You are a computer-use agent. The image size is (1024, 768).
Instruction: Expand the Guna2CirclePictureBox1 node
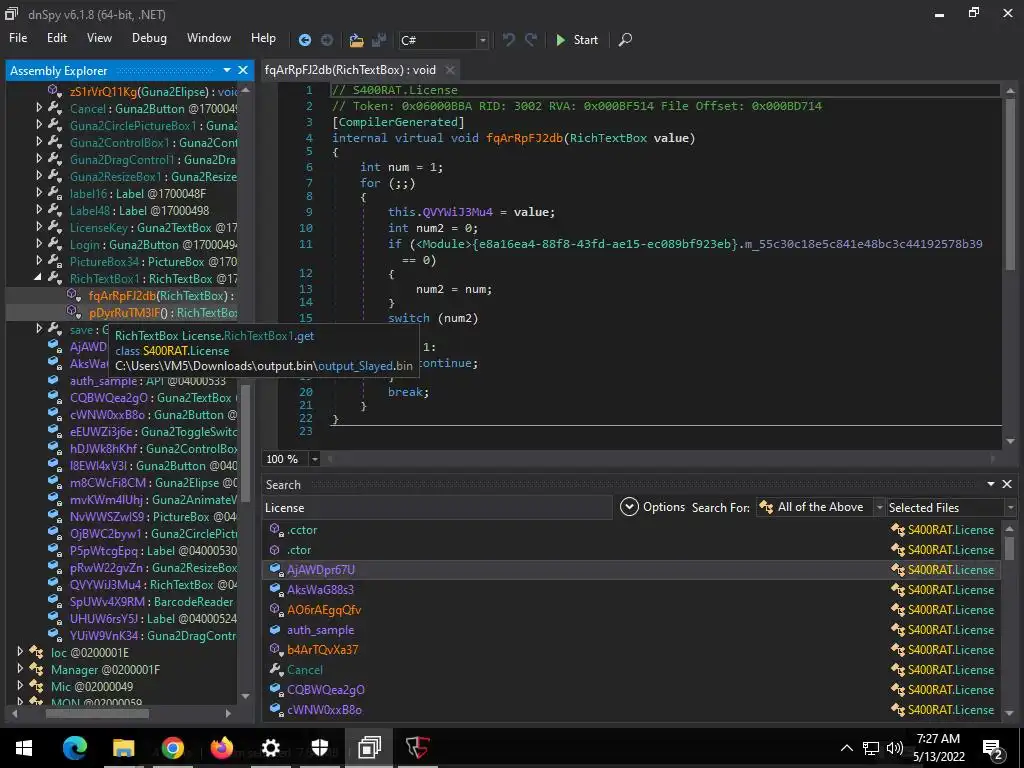[x=39, y=125]
